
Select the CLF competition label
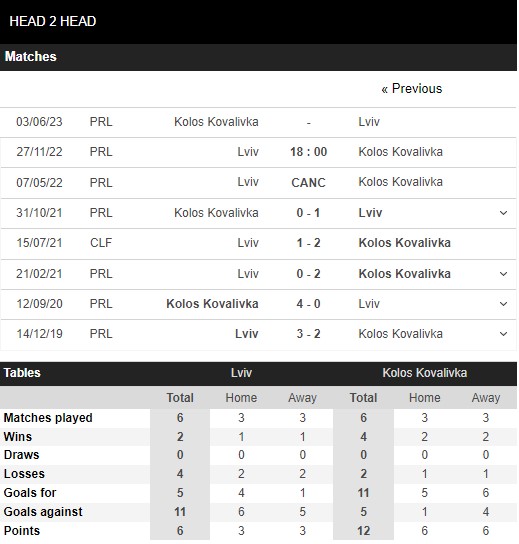101,243
